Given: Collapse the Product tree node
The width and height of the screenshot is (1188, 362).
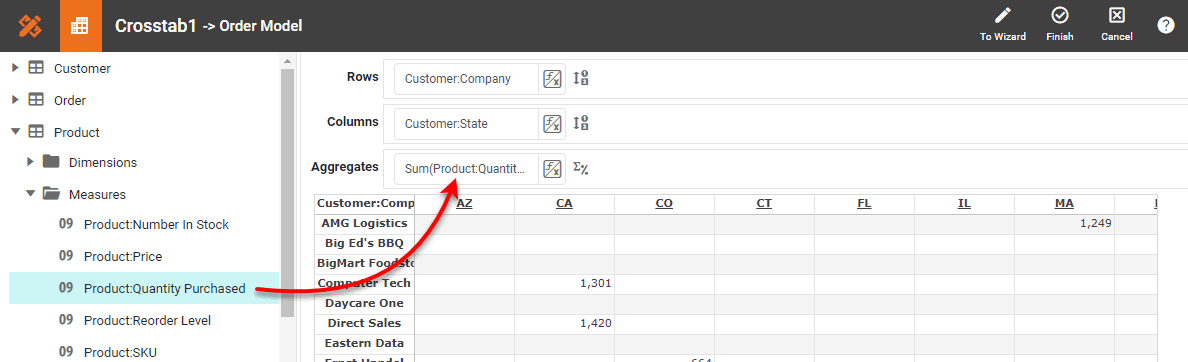Looking at the screenshot, I should click(15, 132).
